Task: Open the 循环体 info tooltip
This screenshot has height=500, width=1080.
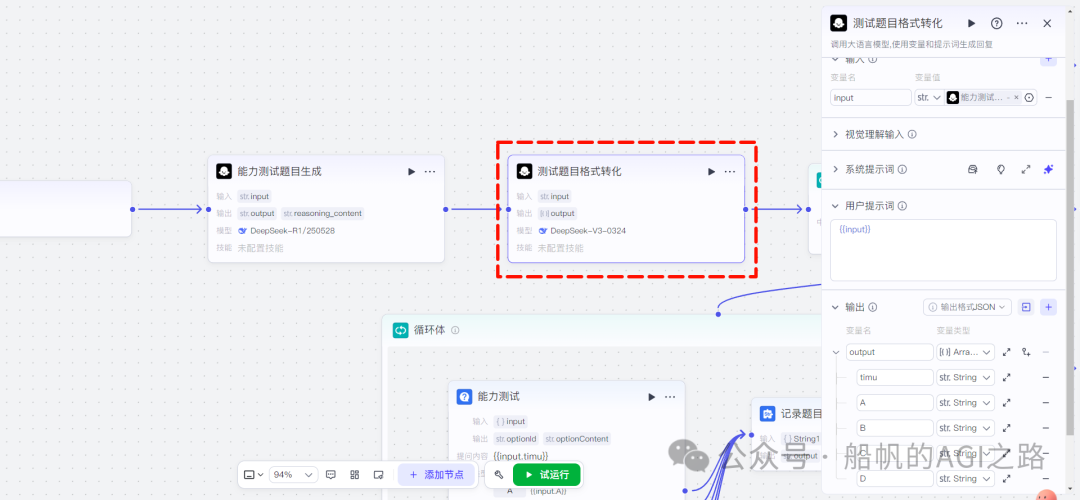Action: (455, 331)
